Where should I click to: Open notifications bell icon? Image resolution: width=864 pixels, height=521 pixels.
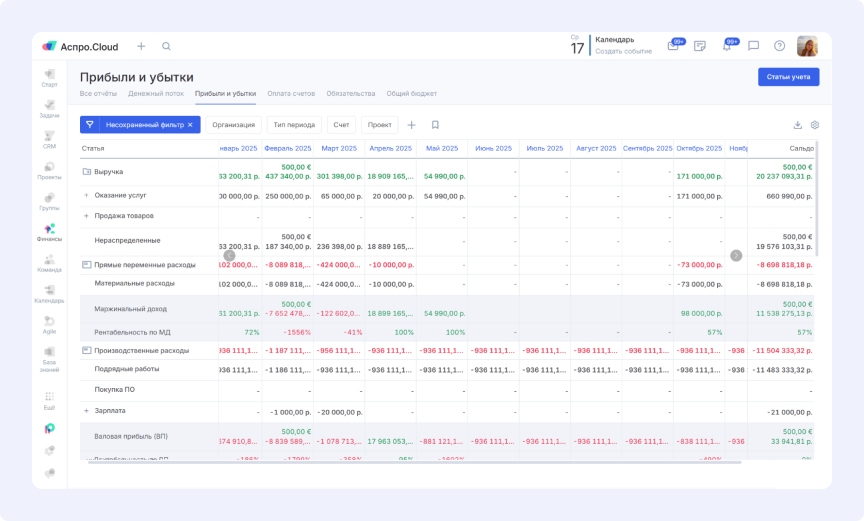pyautogui.click(x=727, y=46)
